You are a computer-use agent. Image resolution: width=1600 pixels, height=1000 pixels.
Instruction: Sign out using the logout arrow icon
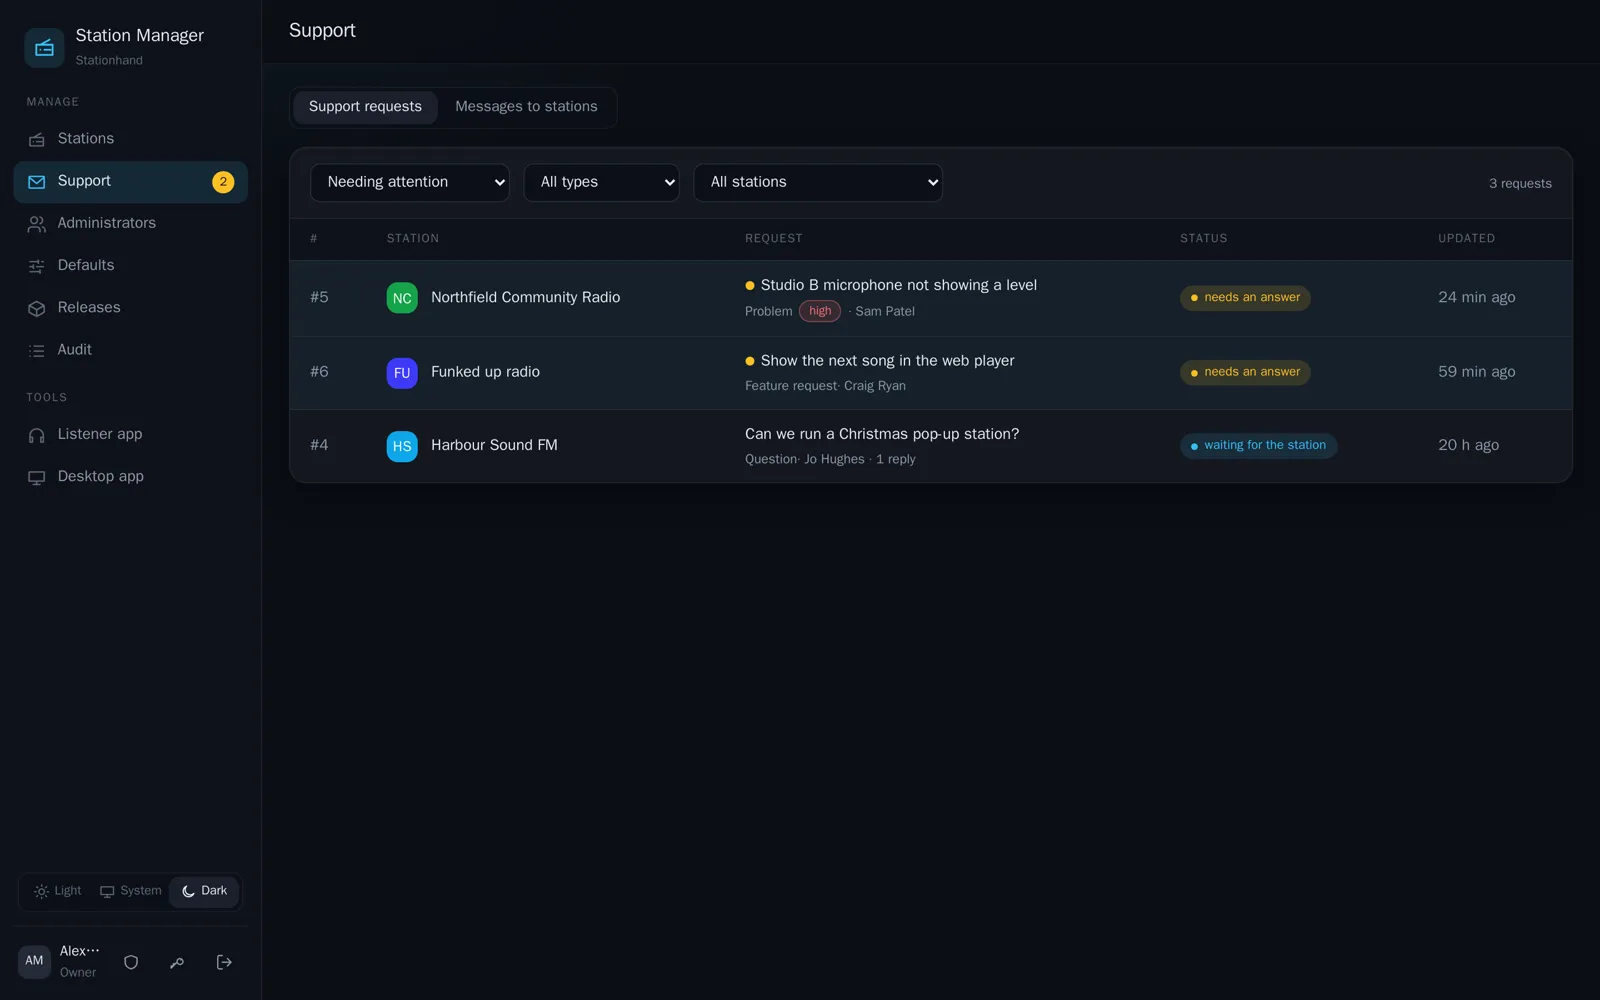224,962
